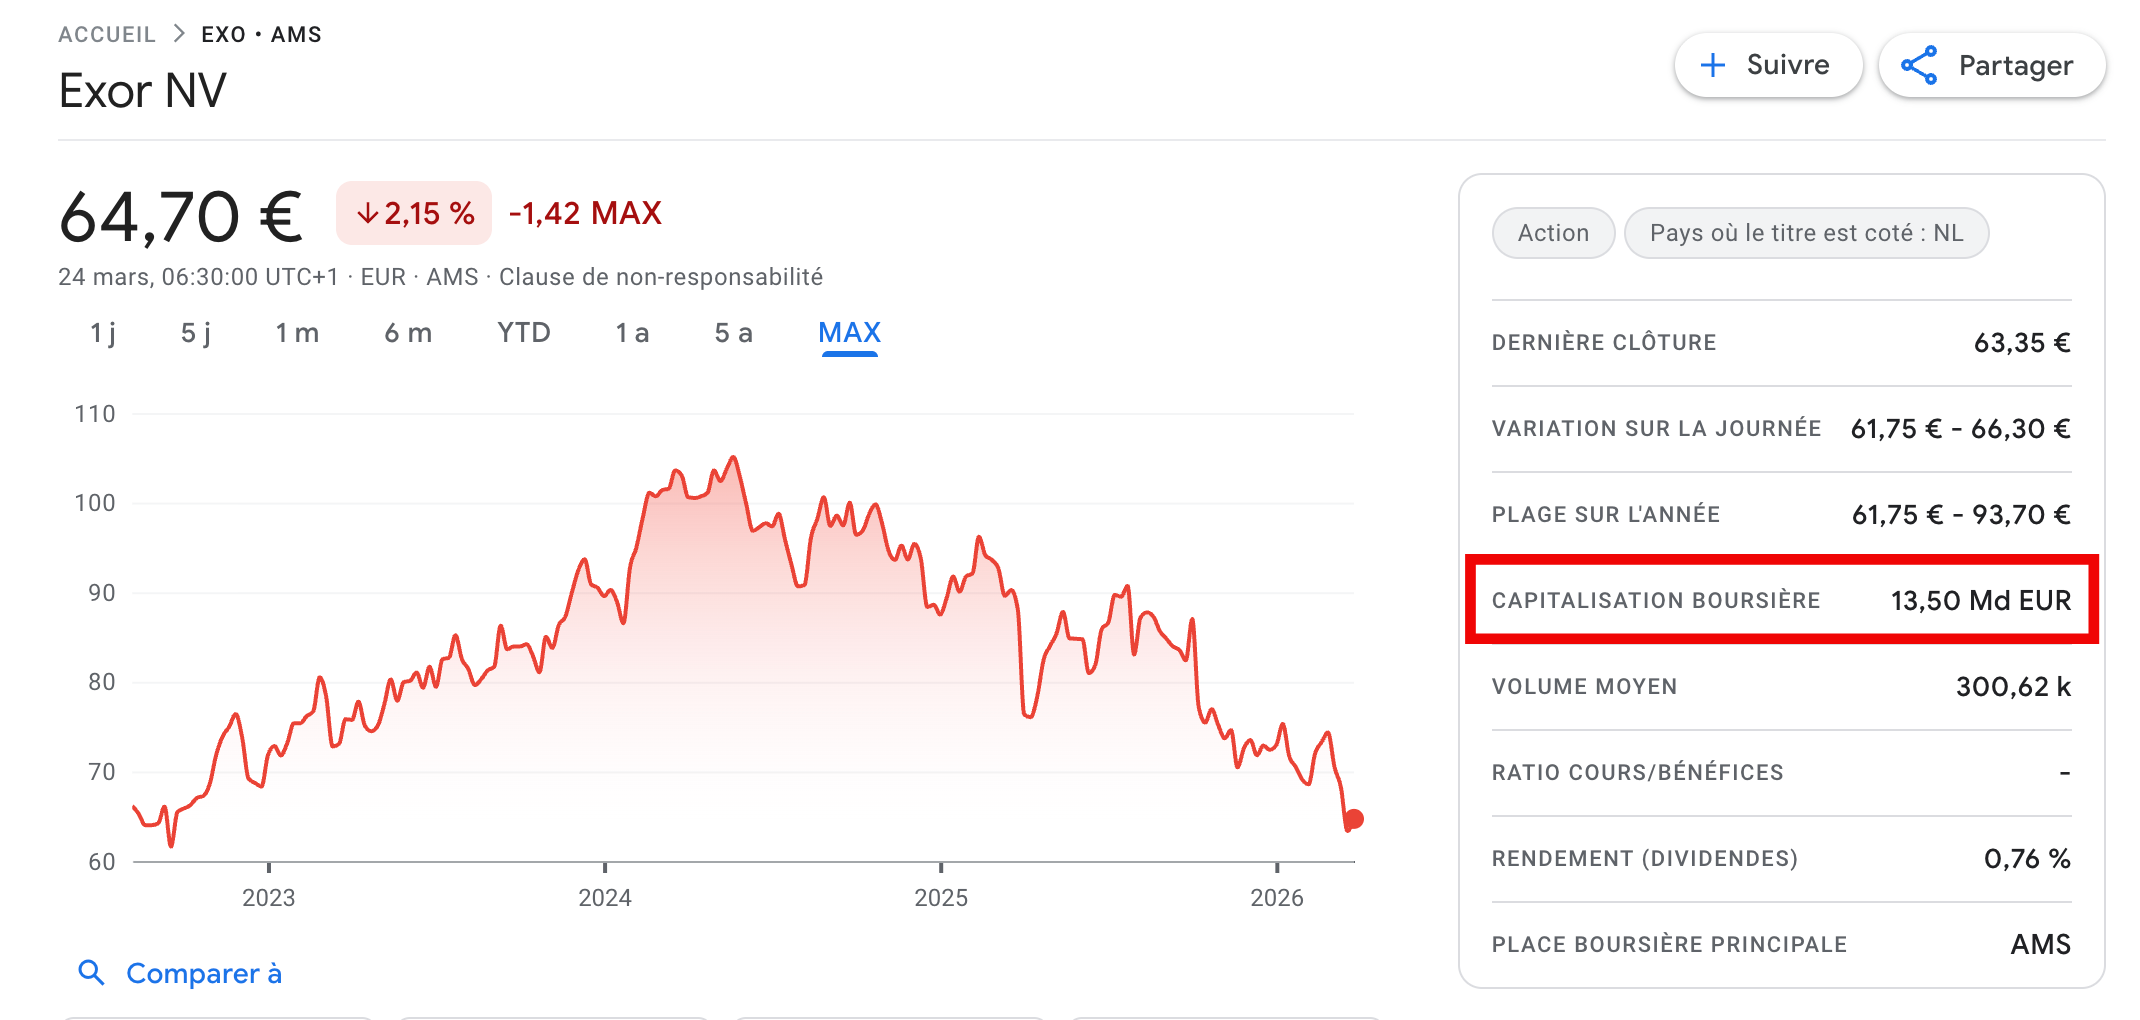The width and height of the screenshot is (2140, 1020).
Task: Click the 13,50 Md EUR market cap value
Action: 1981,600
